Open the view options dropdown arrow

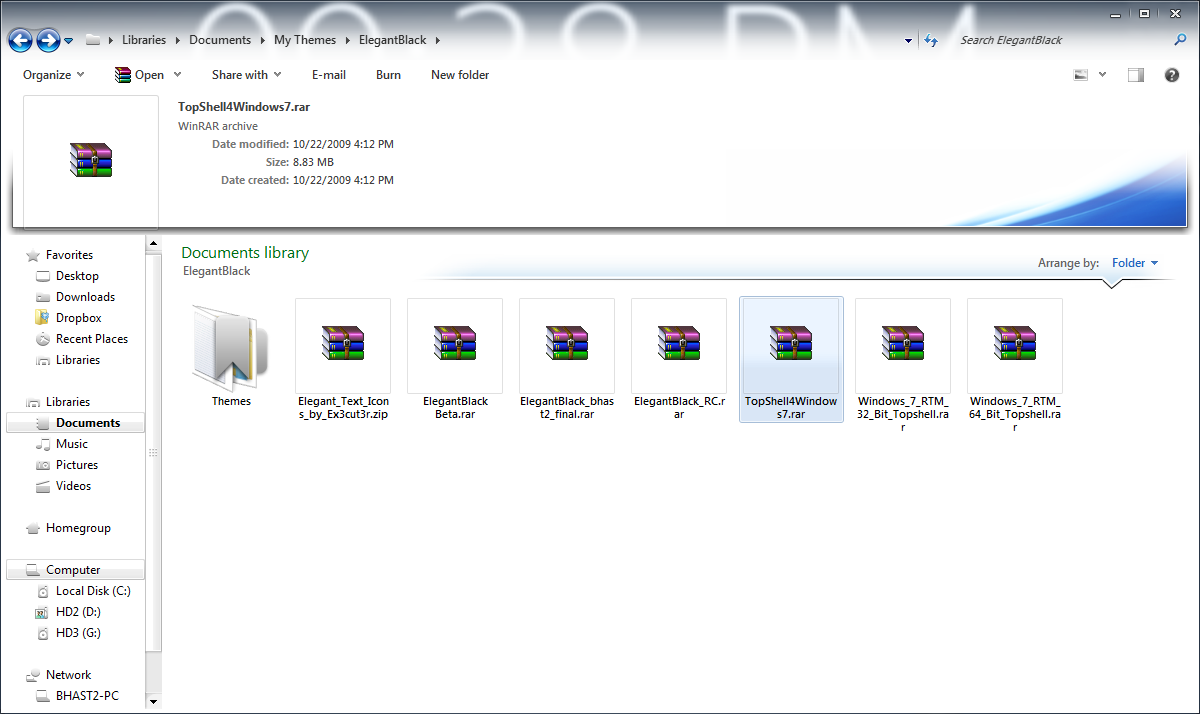coord(1103,75)
